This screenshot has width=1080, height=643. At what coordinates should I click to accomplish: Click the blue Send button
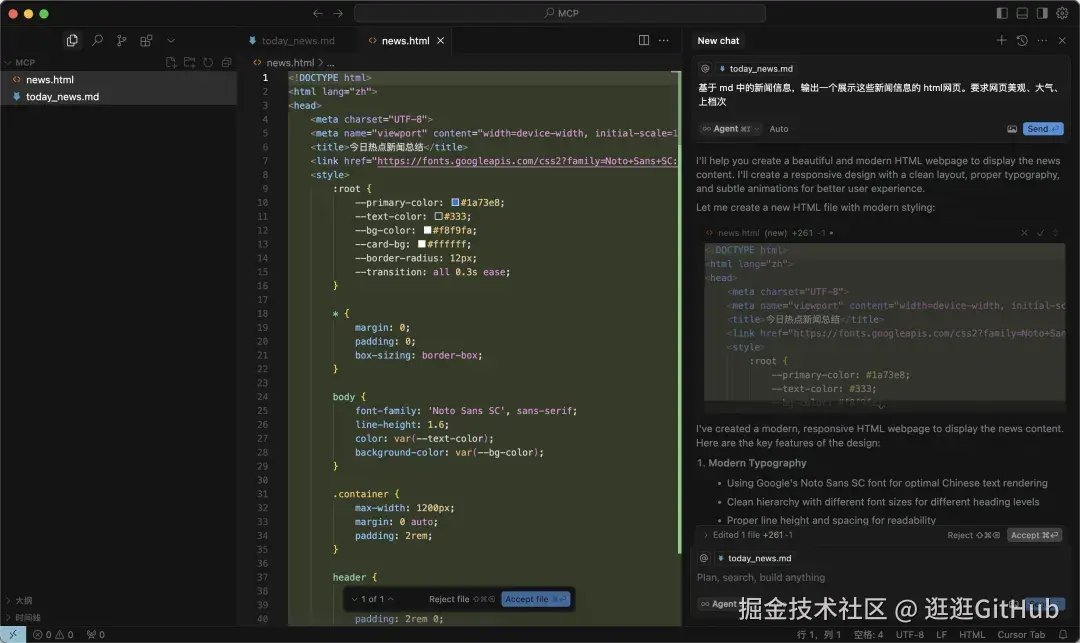point(1043,129)
